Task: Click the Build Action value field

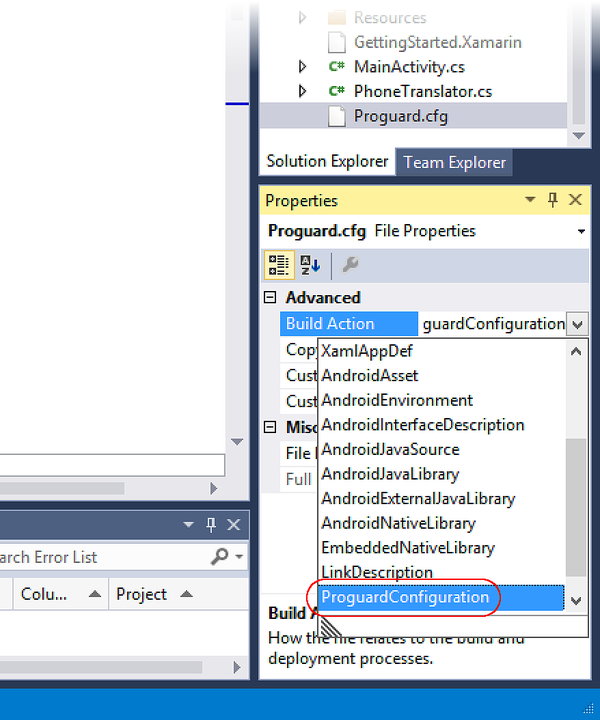Action: (x=493, y=324)
